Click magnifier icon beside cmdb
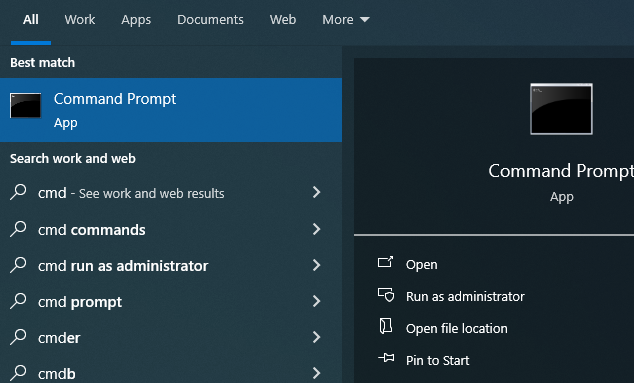This screenshot has width=634, height=383. [18, 373]
